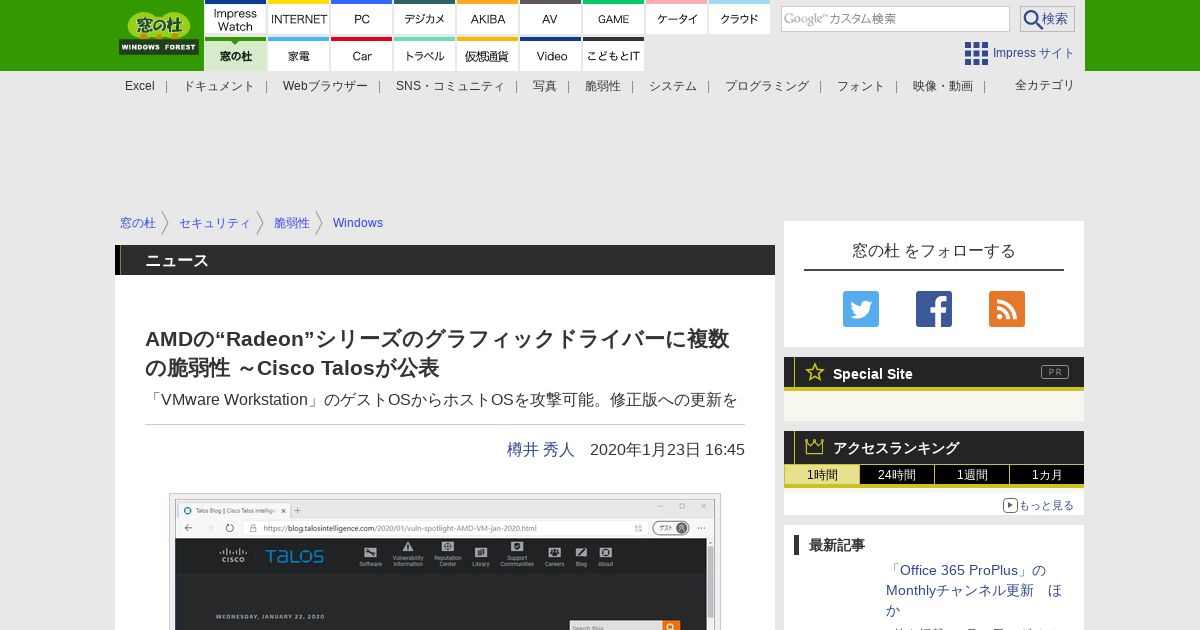Click the Special Site star icon
Image resolution: width=1200 pixels, height=630 pixels.
[x=815, y=372]
